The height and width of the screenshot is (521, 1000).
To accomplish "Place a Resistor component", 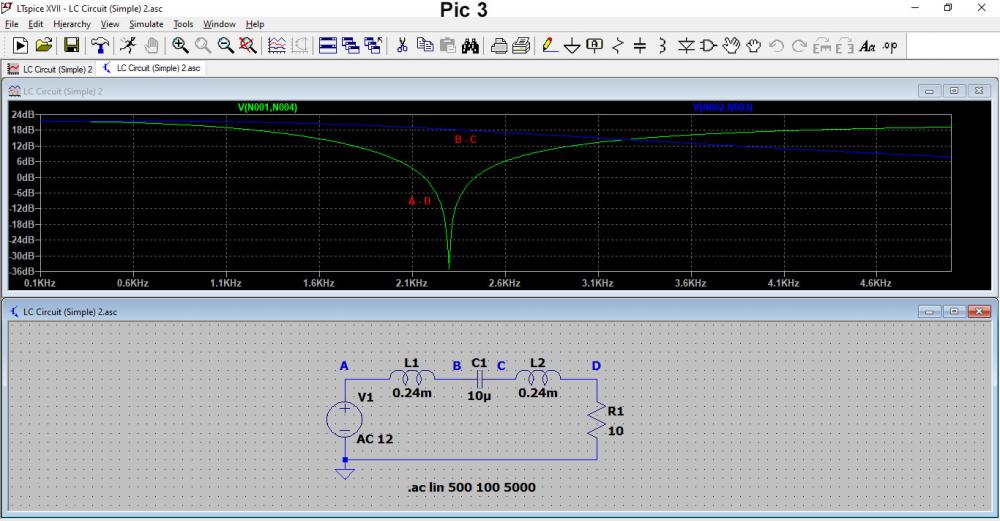I will click(617, 45).
